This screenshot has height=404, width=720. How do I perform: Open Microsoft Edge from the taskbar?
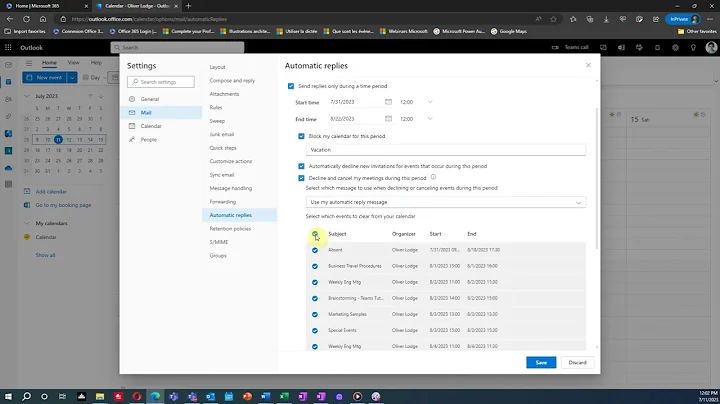(155, 396)
